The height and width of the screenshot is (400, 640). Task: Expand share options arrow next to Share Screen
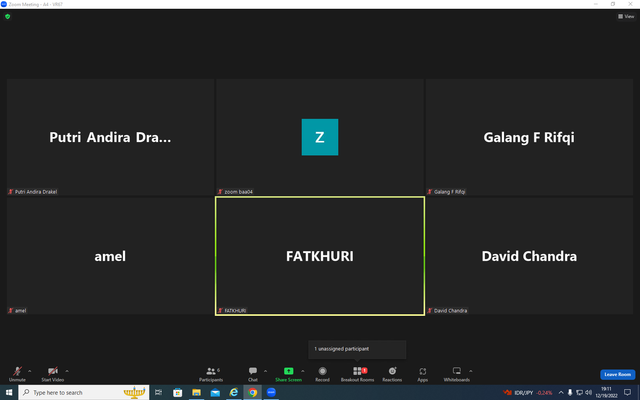coord(302,371)
